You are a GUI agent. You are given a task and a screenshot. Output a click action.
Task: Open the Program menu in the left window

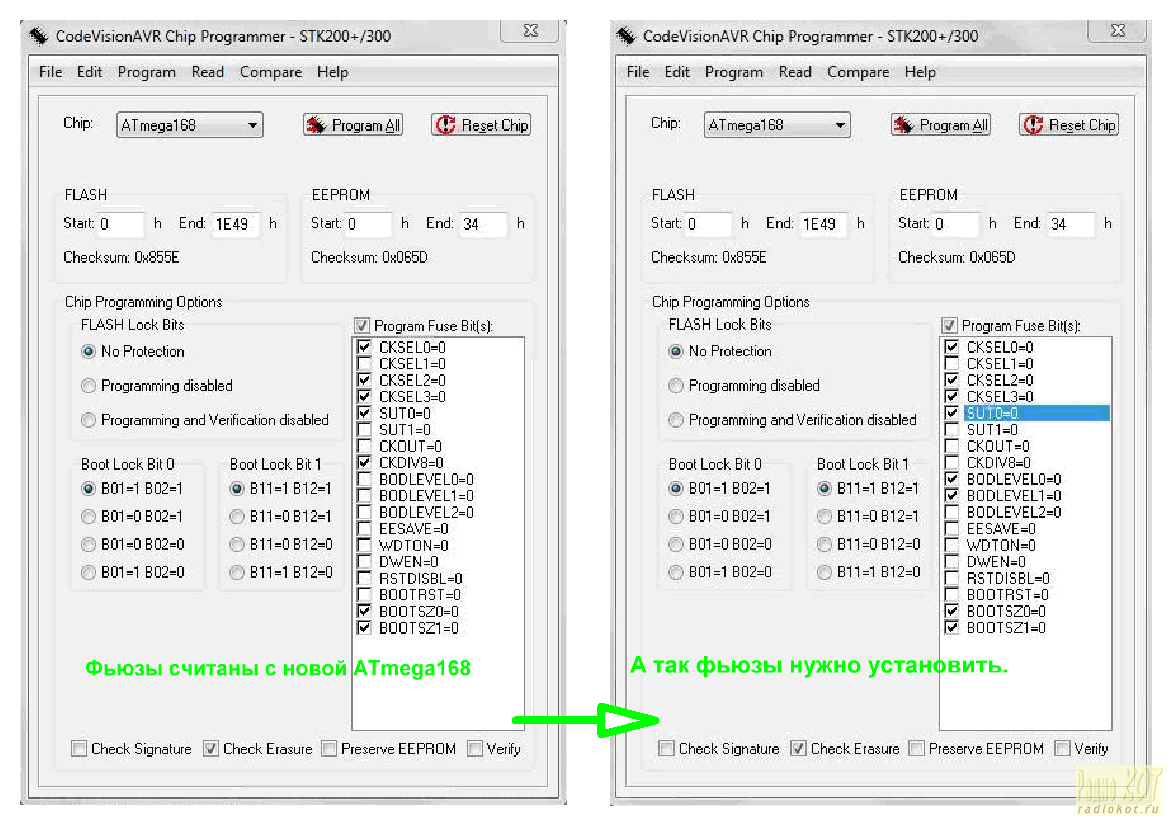pos(147,72)
